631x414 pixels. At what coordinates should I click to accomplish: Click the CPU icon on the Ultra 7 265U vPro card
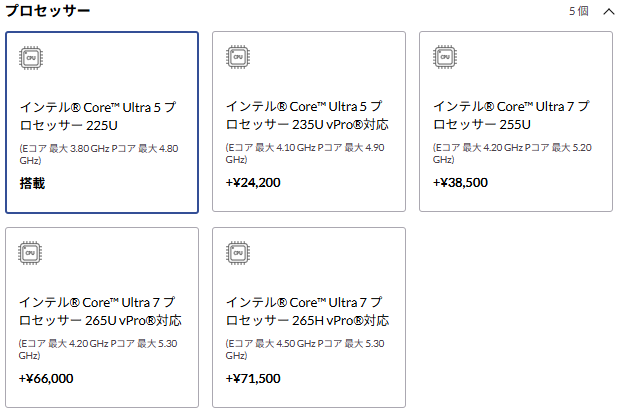point(32,253)
